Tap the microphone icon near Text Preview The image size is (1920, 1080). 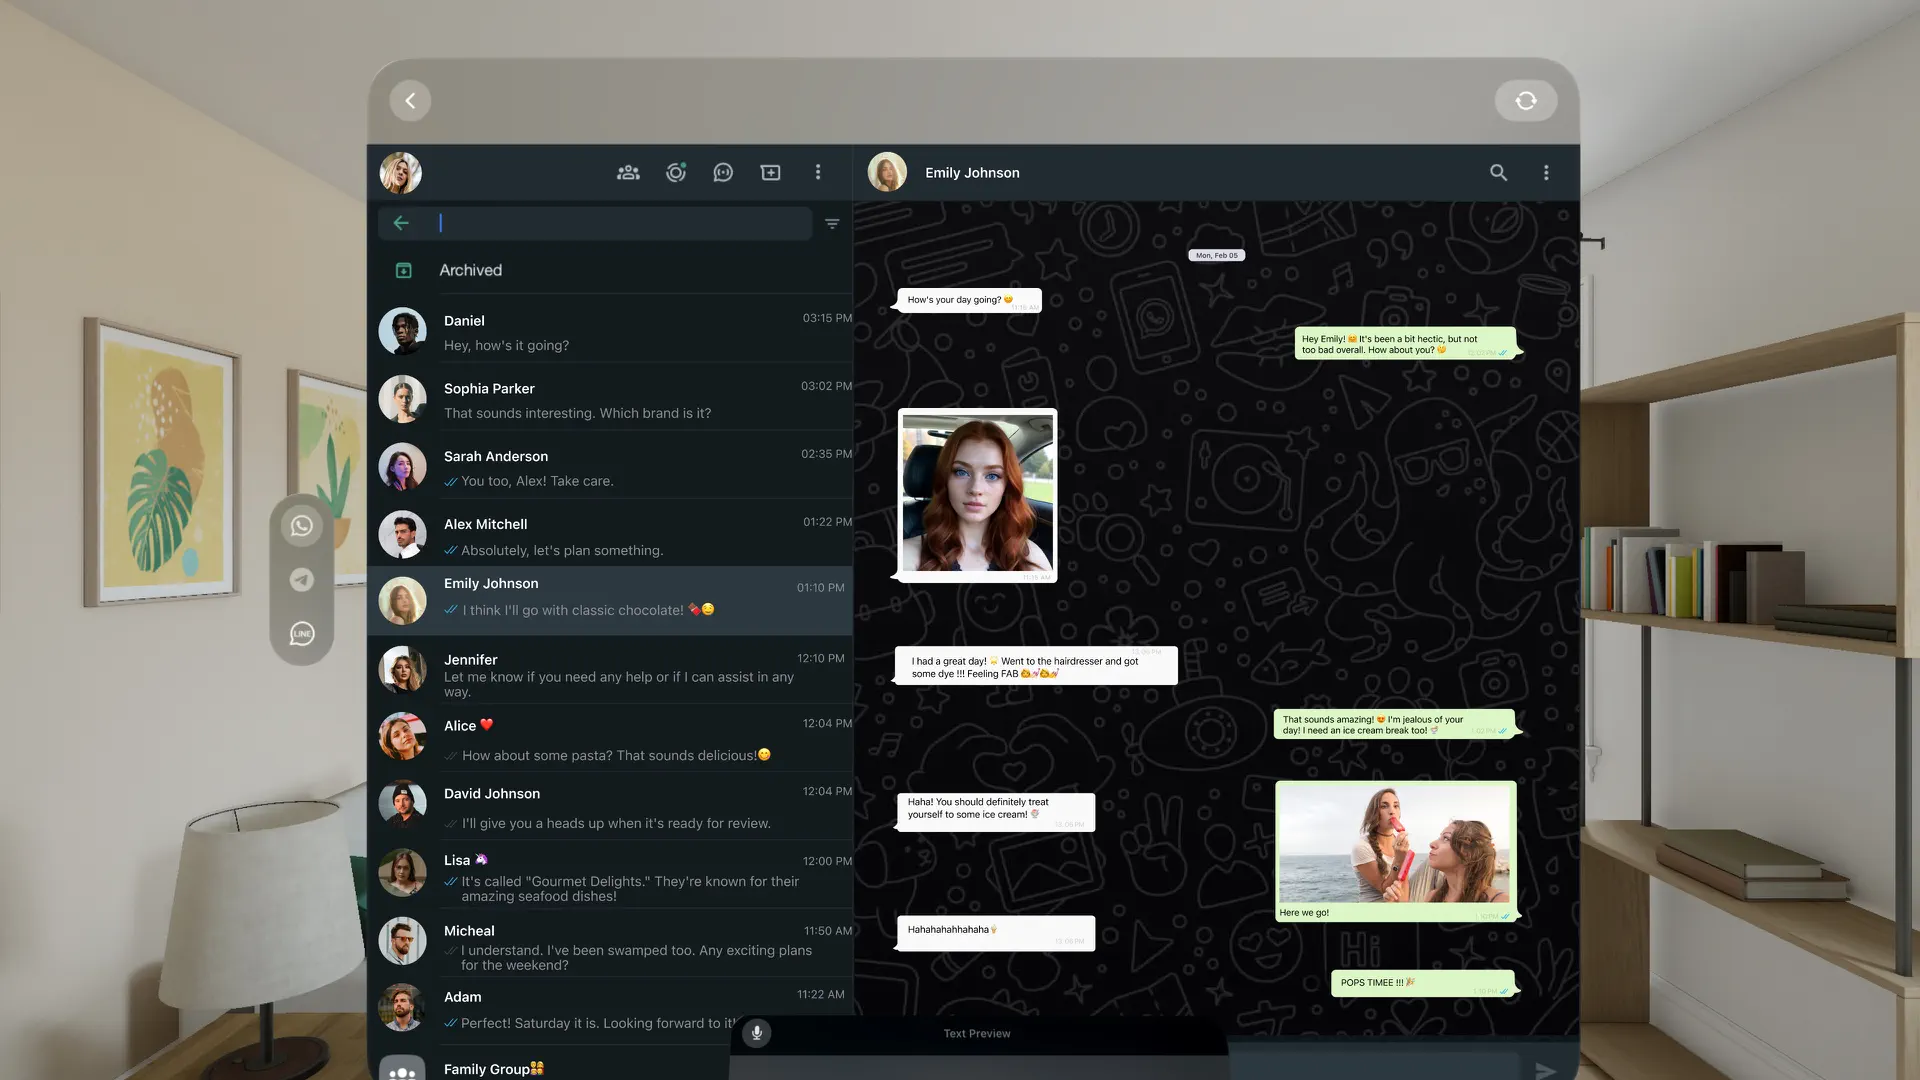[756, 1033]
